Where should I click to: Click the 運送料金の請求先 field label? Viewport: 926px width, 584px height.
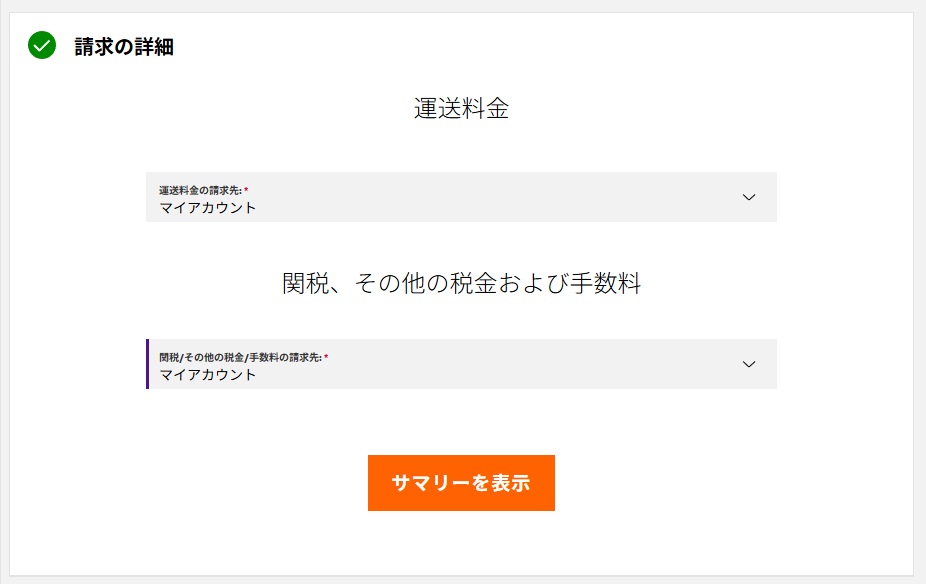point(200,190)
